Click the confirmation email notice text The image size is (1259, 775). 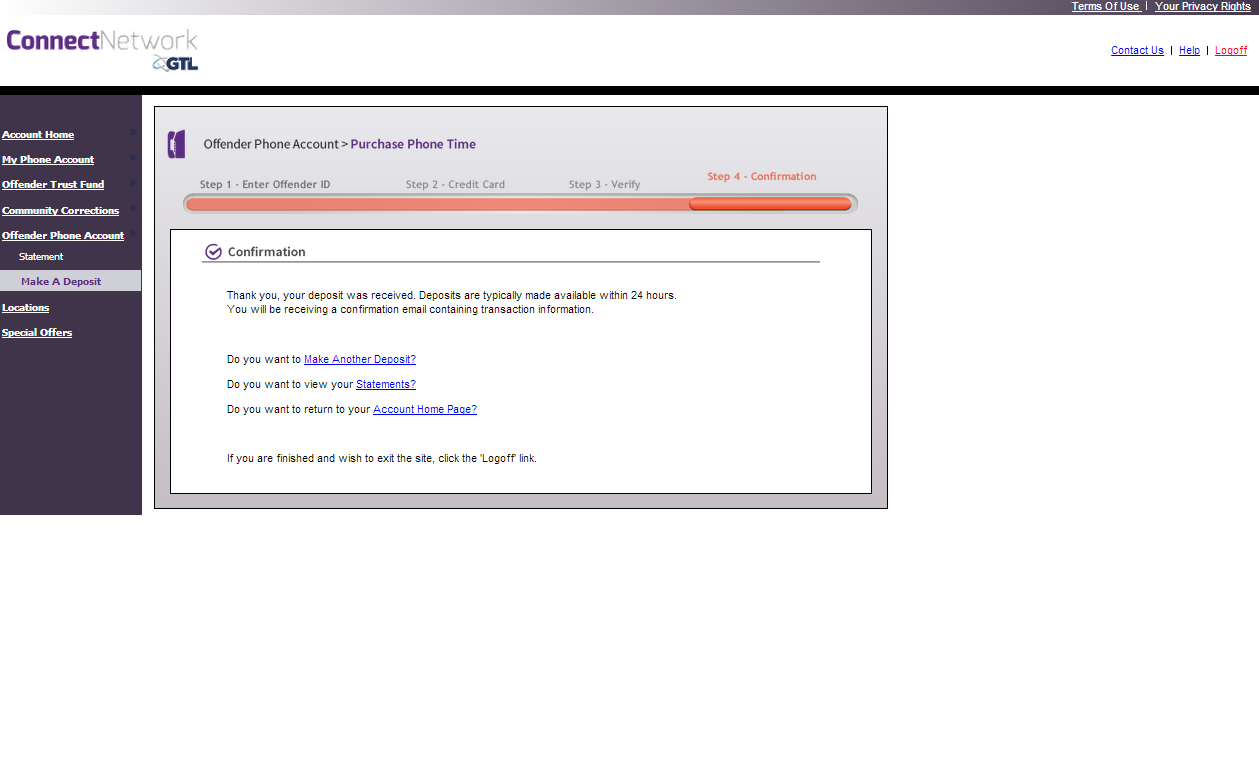[410, 310]
